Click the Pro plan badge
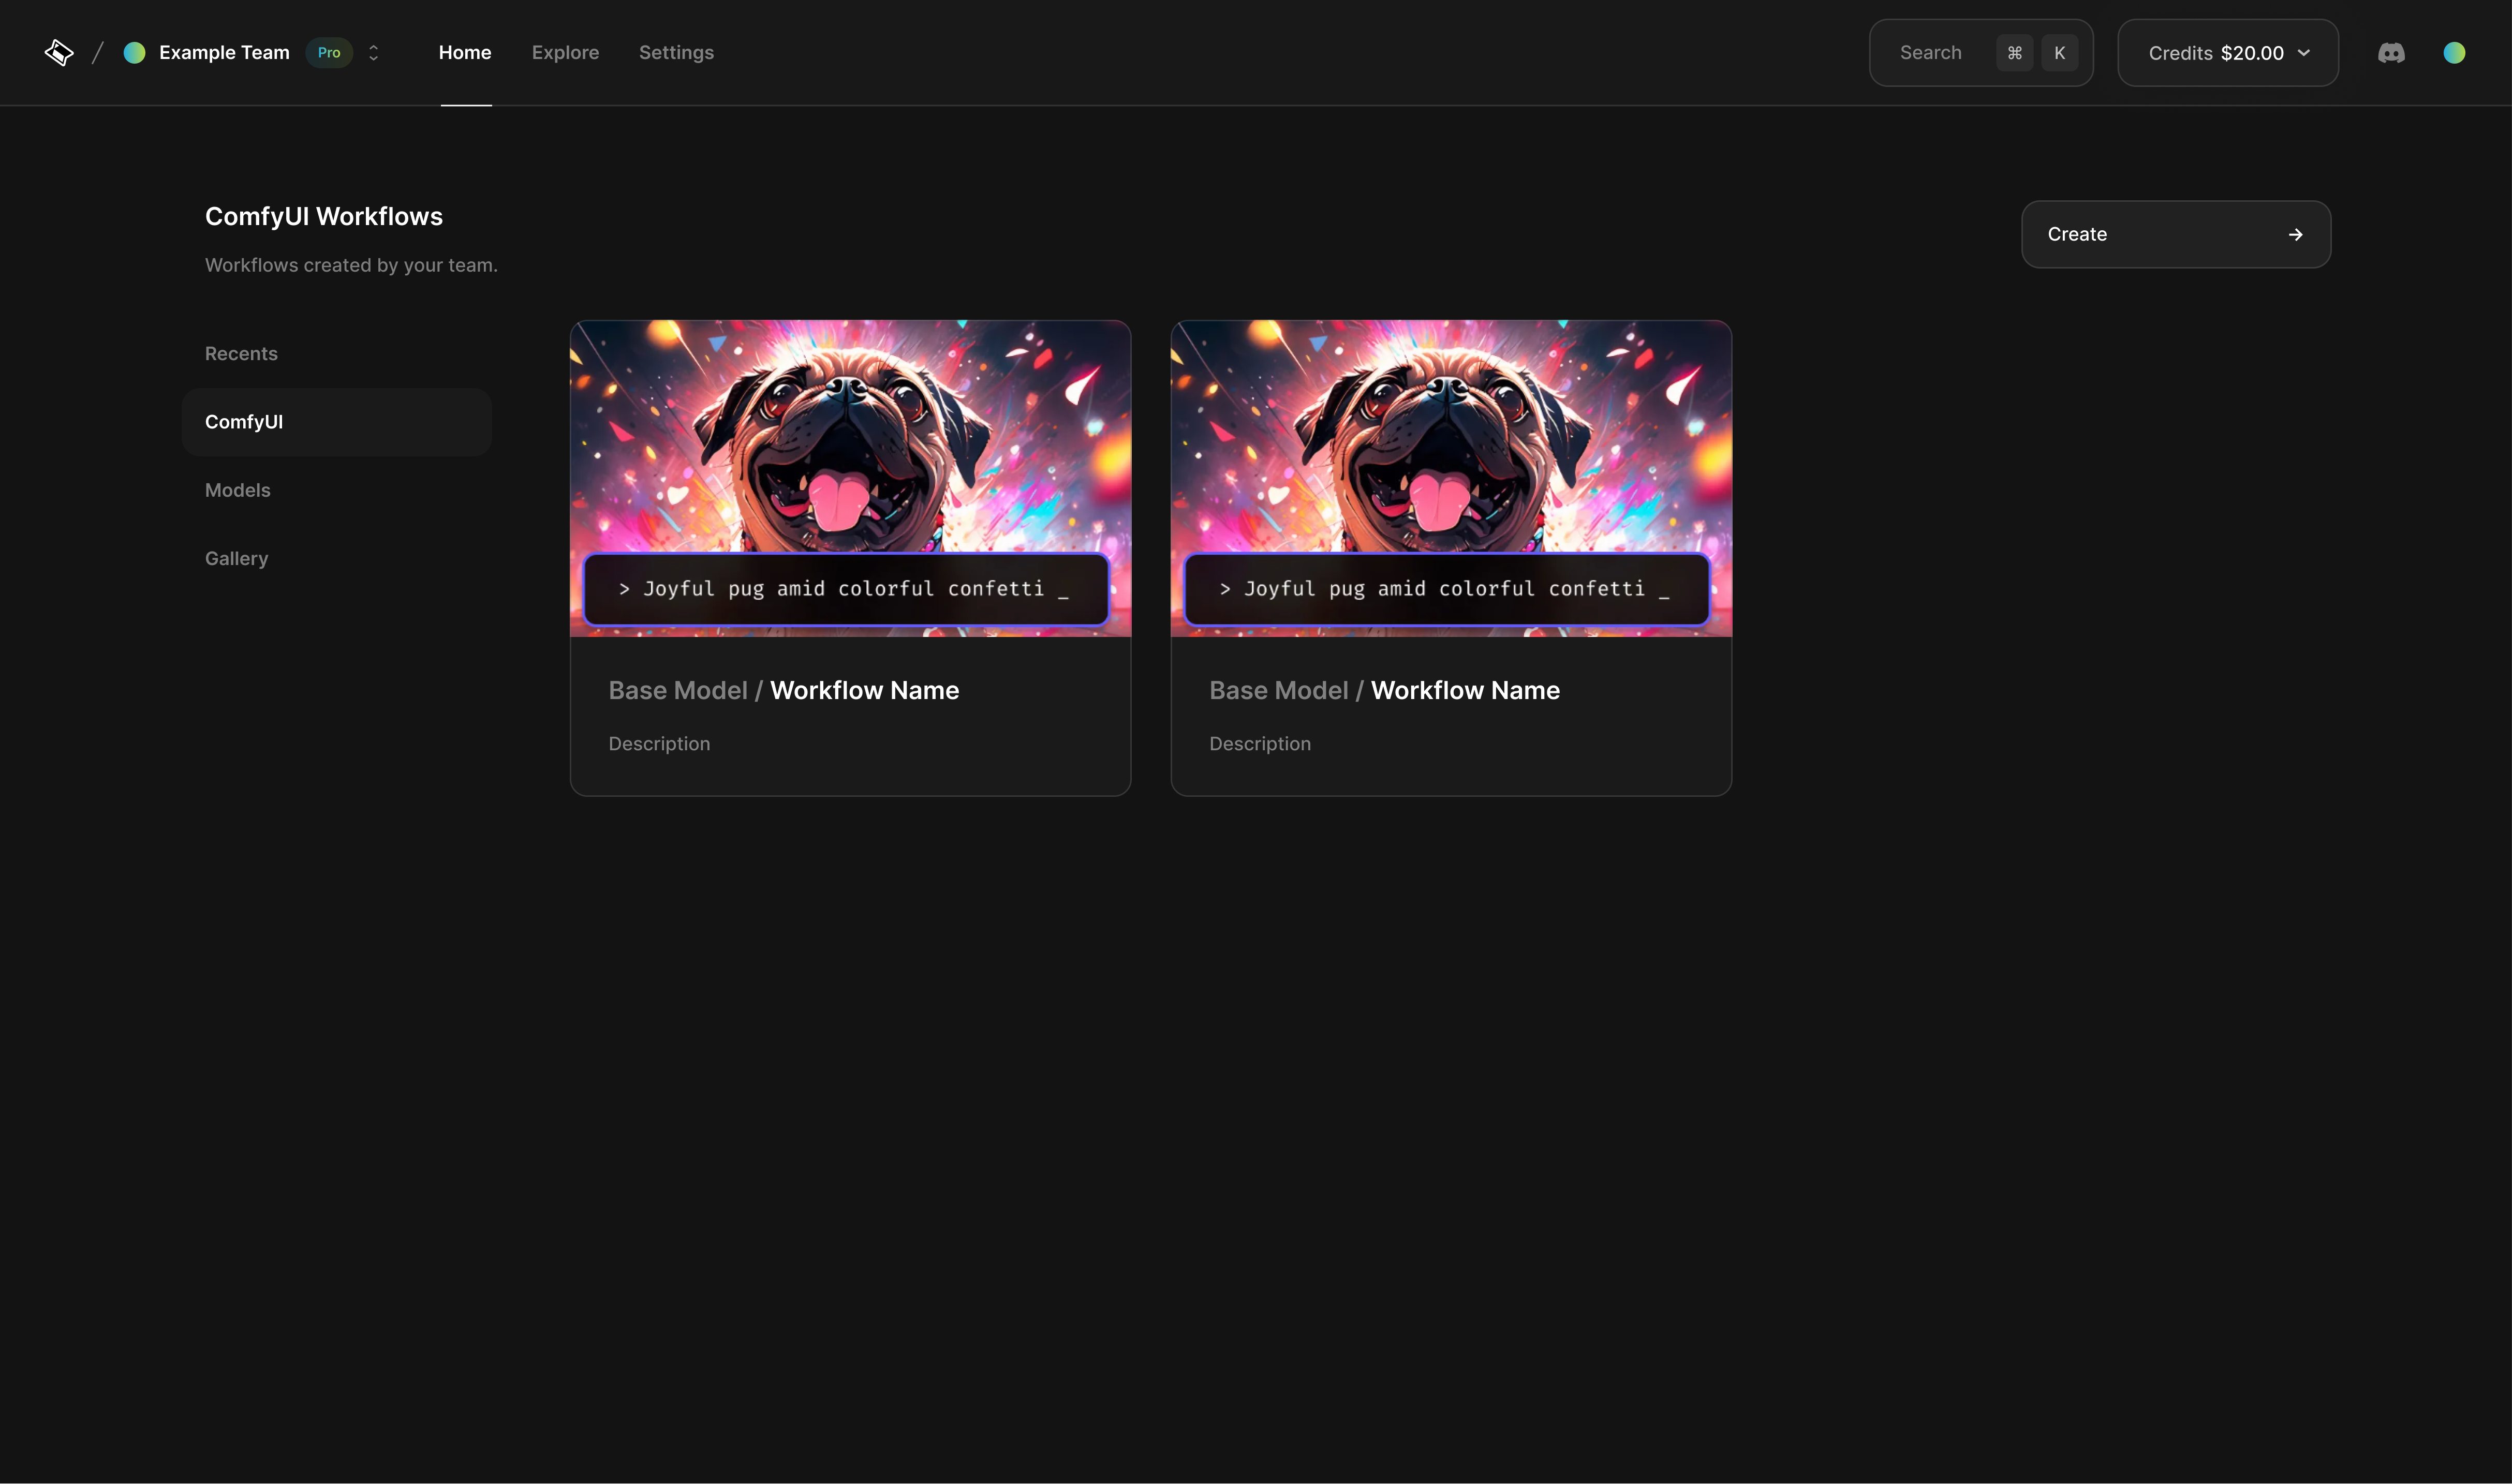Image resolution: width=2512 pixels, height=1484 pixels. point(329,53)
